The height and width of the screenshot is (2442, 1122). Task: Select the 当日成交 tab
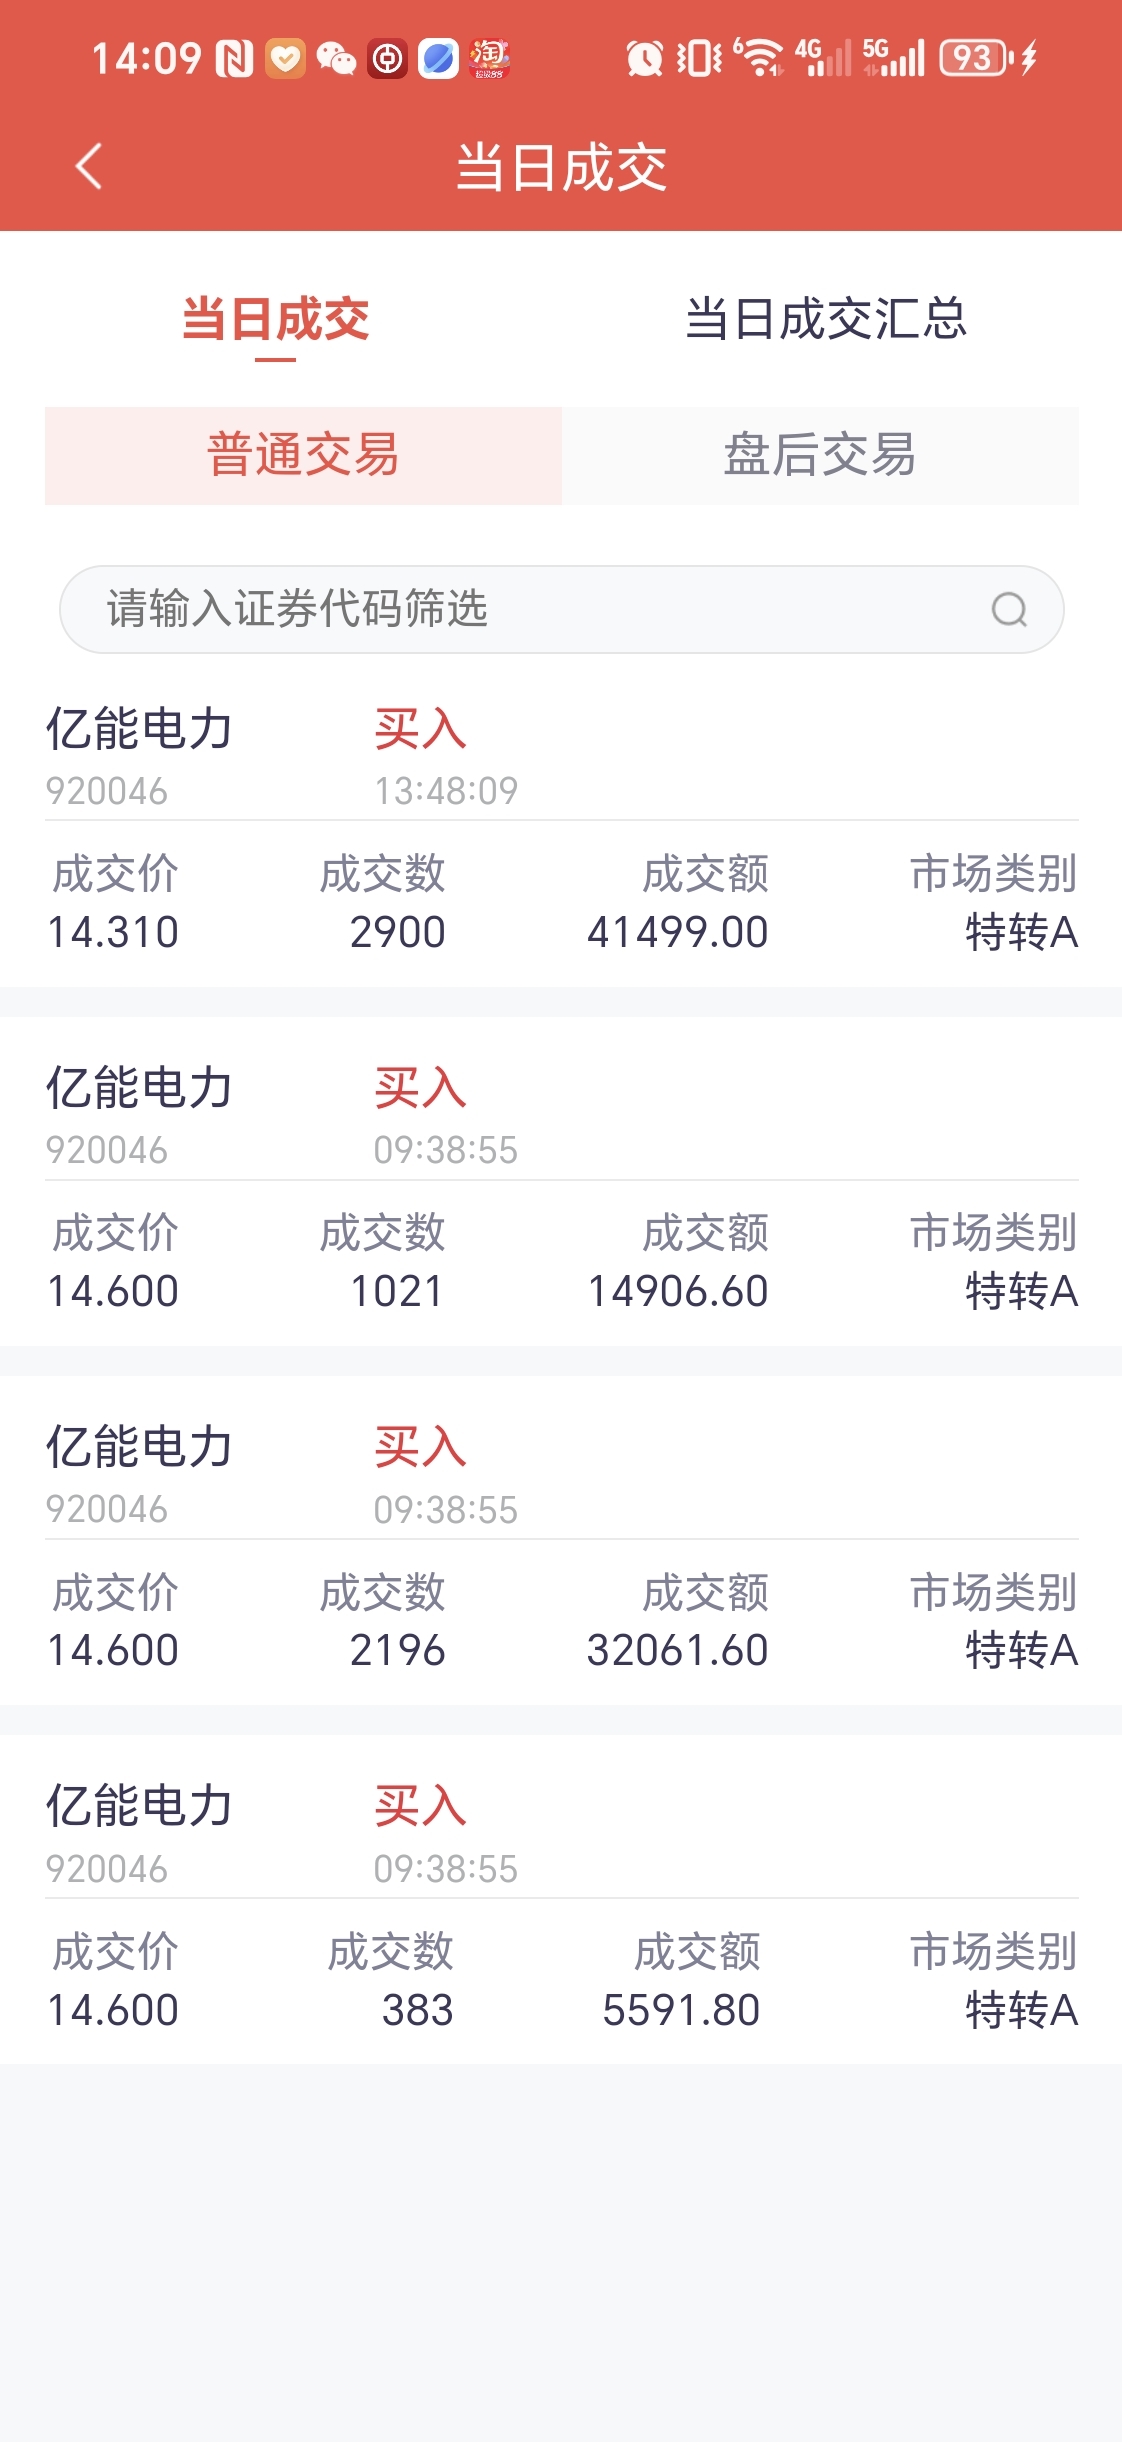276,319
